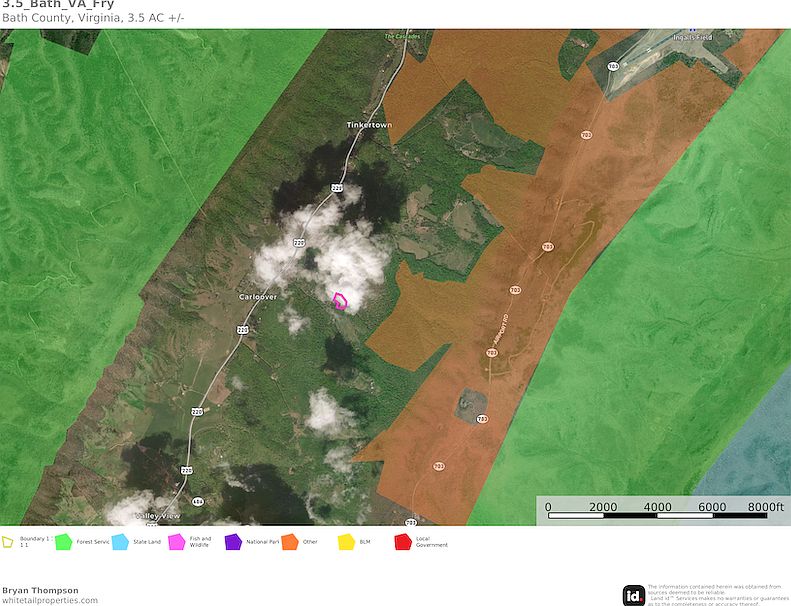Click the Land id logo

pyautogui.click(x=633, y=595)
